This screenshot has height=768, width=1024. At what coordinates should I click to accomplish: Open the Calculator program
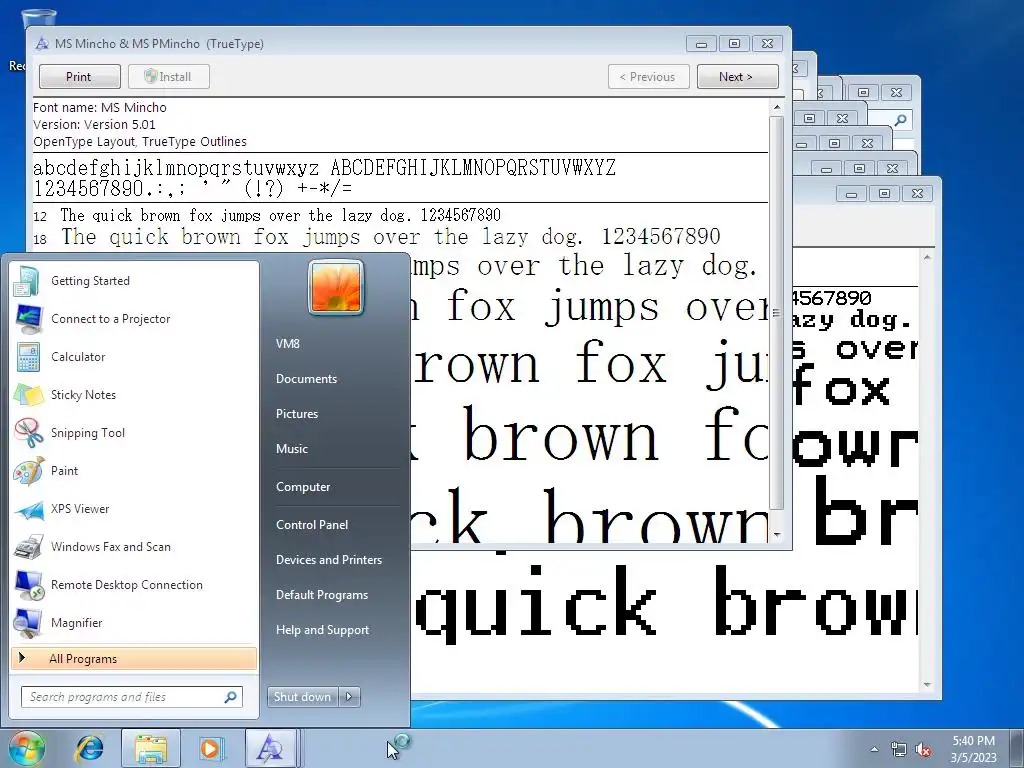[x=135, y=357]
